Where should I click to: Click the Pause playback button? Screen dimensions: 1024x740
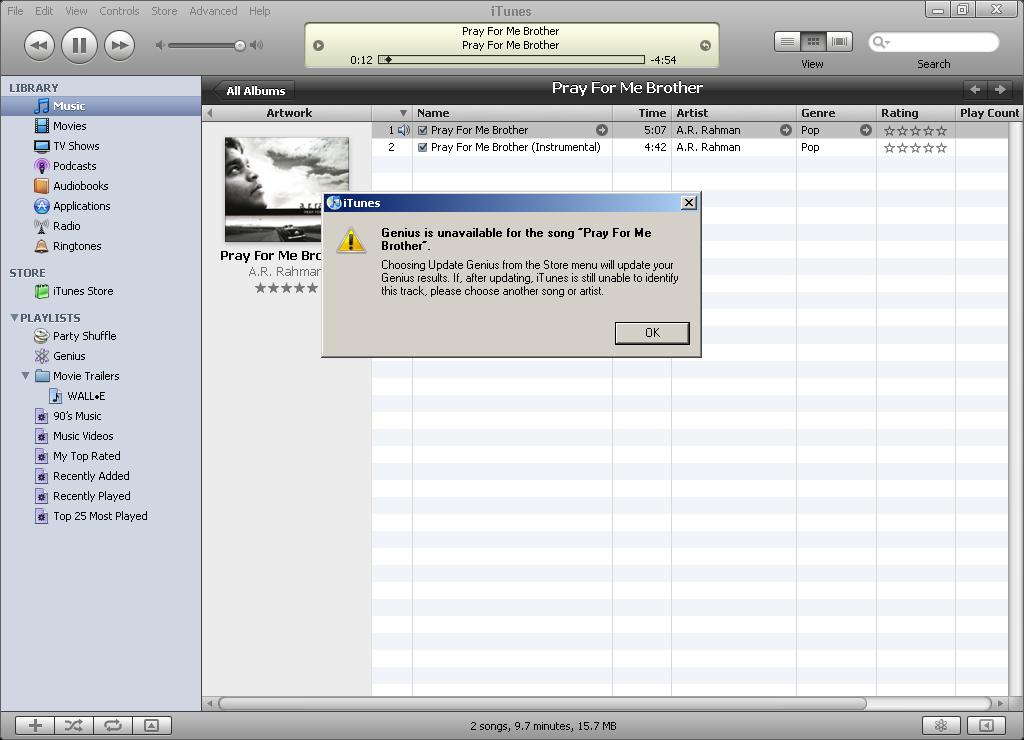click(x=79, y=44)
